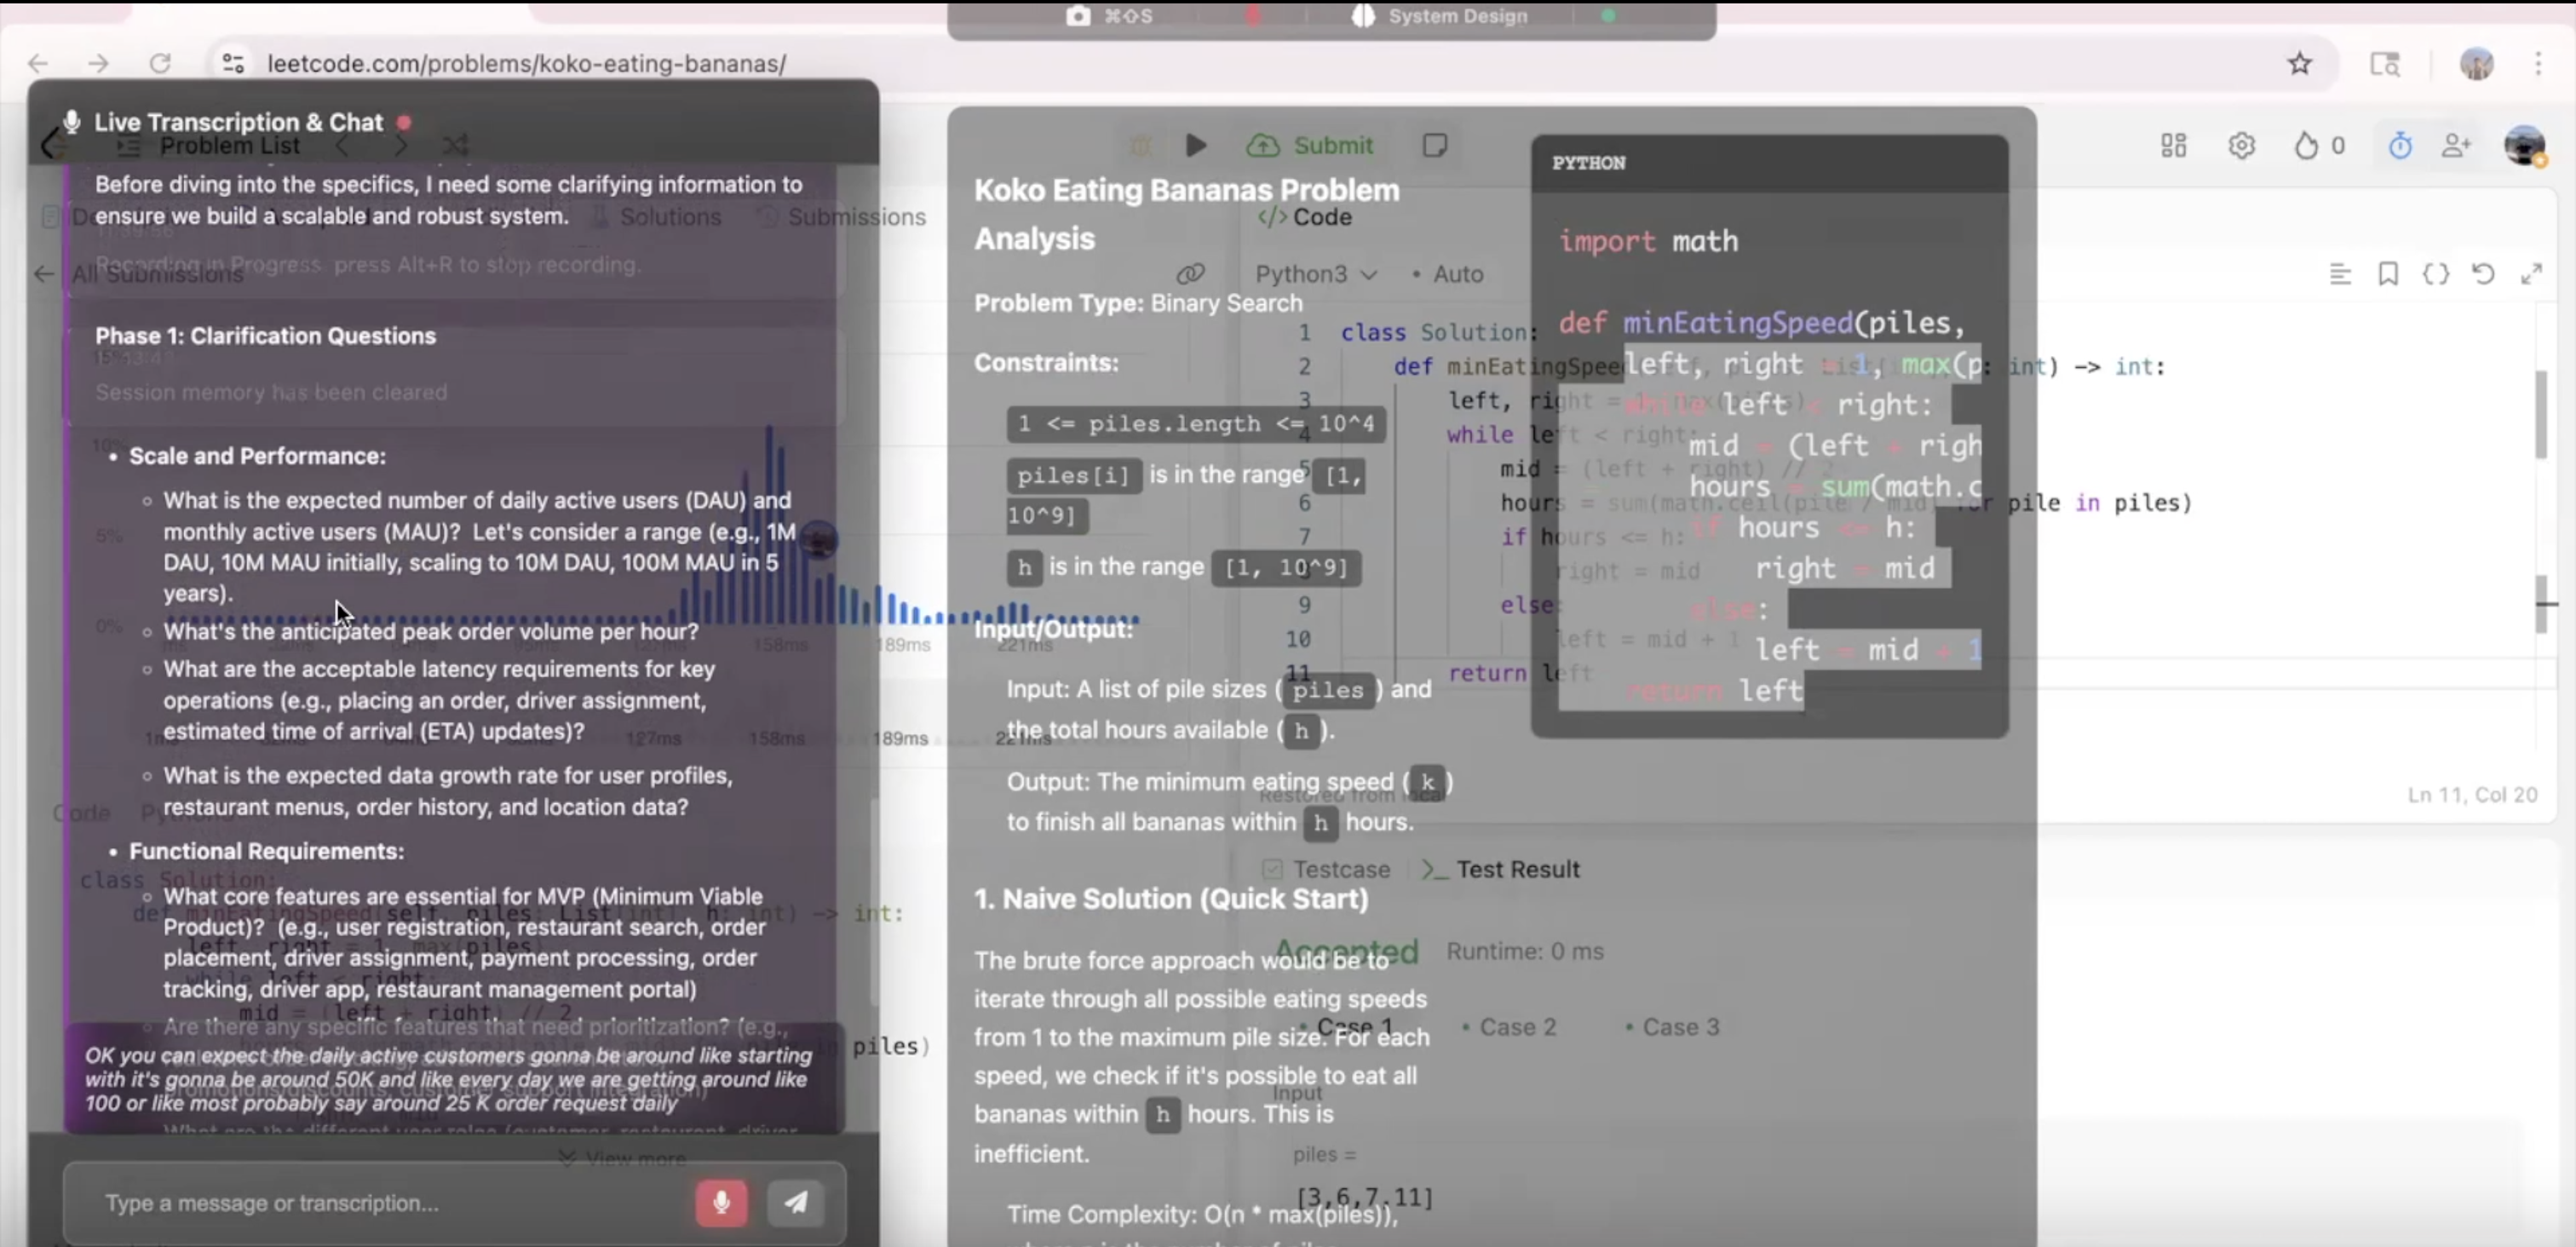Screen dimensions: 2576x1247
Task: Click the shuffle problem icon
Action: [x=455, y=146]
